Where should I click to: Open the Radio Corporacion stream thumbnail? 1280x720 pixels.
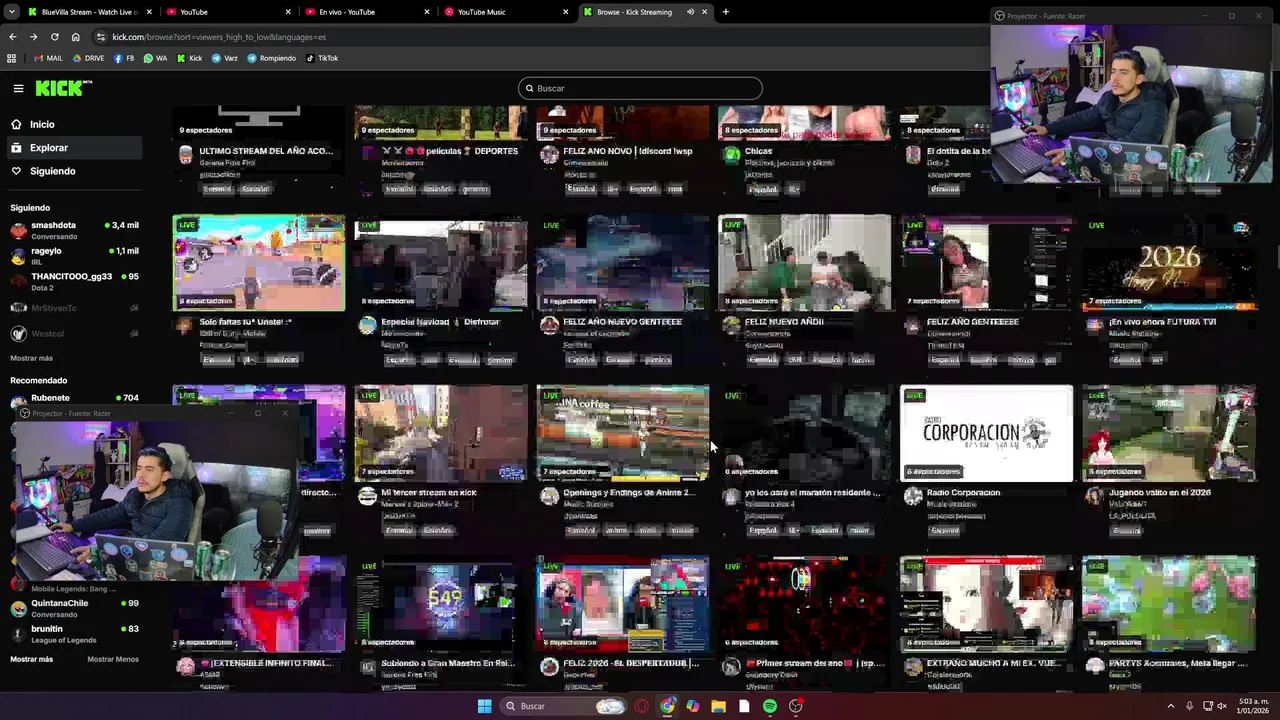986,433
